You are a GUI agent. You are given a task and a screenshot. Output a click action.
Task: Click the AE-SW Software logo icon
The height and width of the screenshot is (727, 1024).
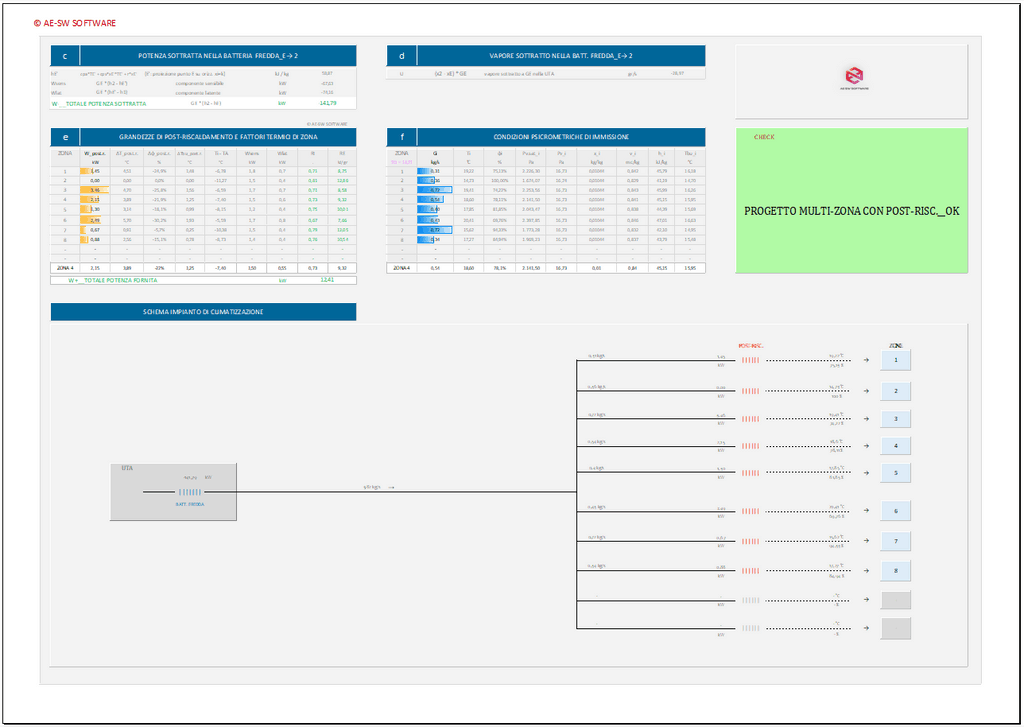(852, 77)
